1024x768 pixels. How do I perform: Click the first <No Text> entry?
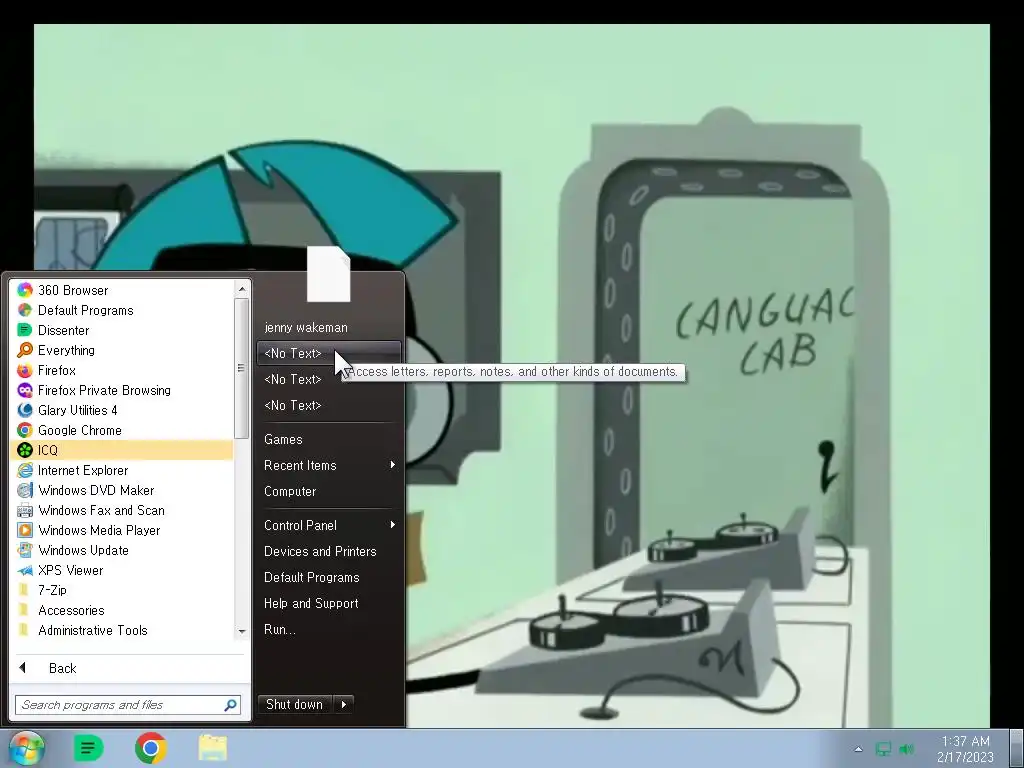coord(328,353)
